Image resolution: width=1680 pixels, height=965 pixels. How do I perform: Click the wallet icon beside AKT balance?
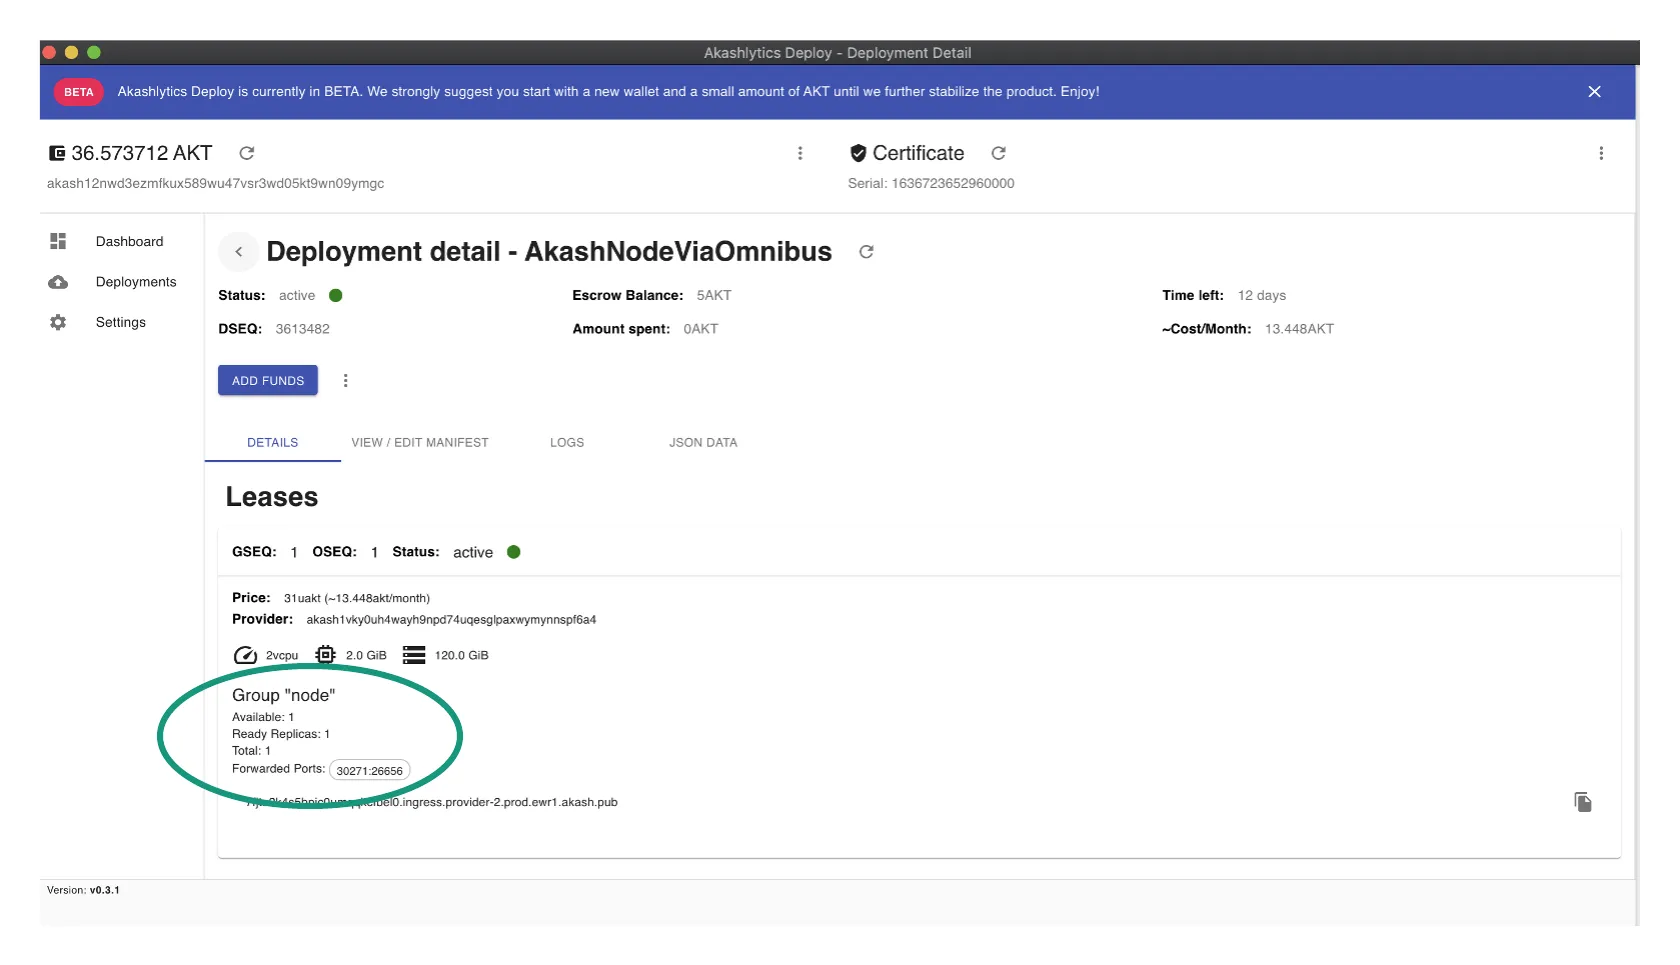click(57, 153)
